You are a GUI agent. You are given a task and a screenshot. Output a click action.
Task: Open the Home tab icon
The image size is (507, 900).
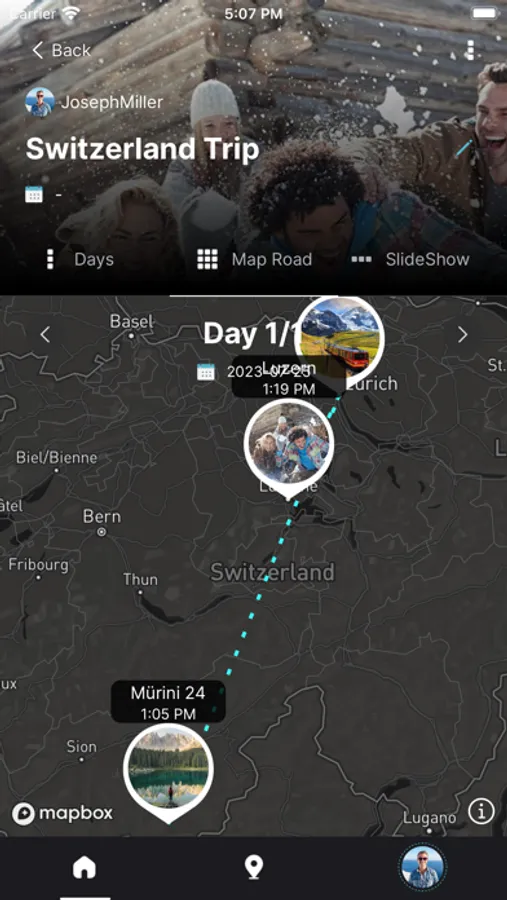(84, 867)
